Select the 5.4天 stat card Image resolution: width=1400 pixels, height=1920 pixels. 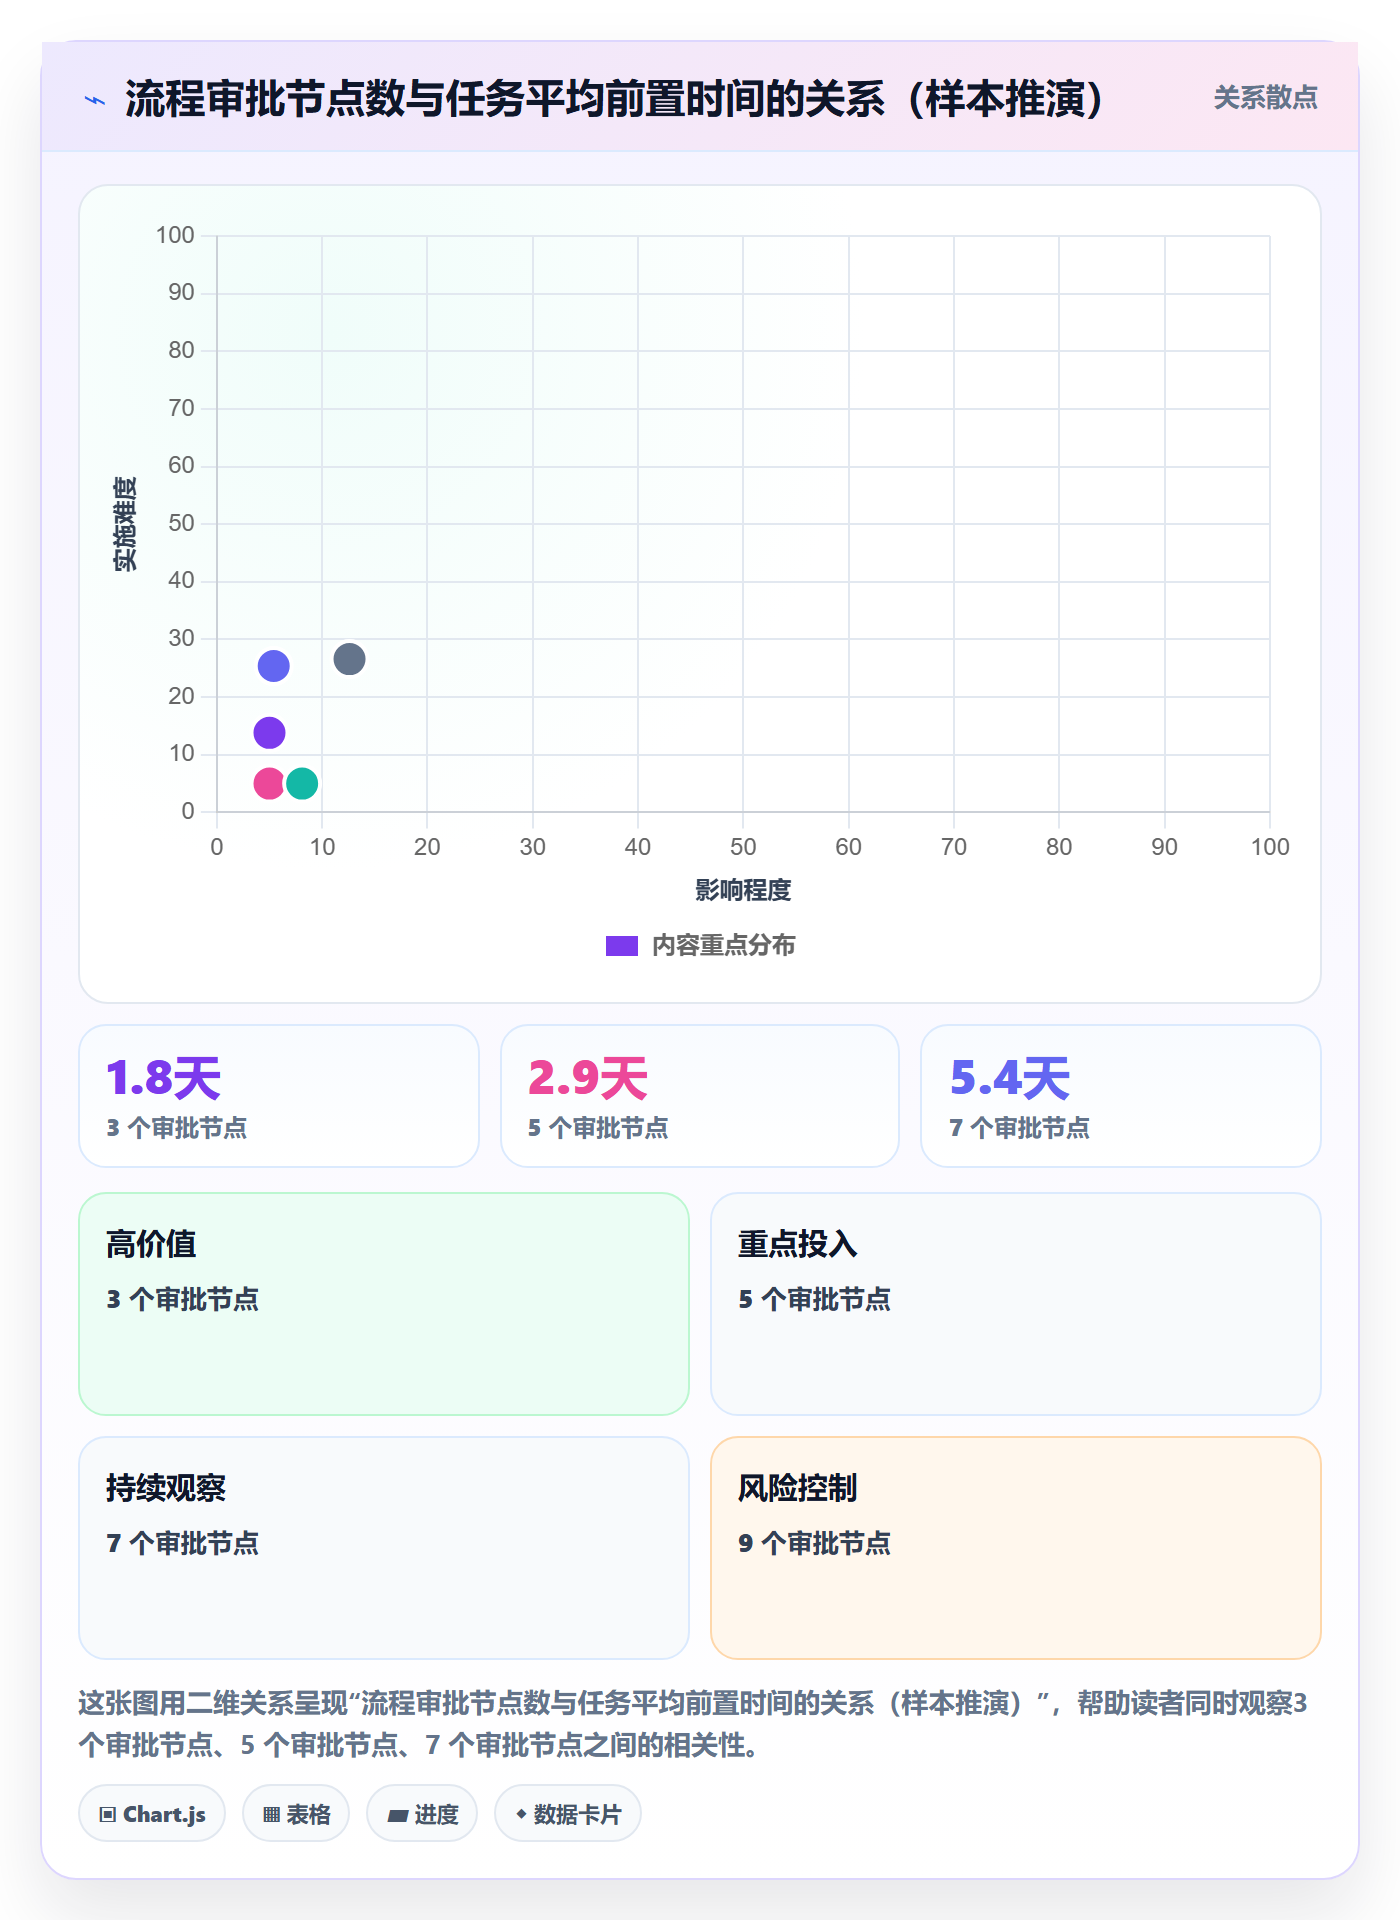coord(1121,1096)
